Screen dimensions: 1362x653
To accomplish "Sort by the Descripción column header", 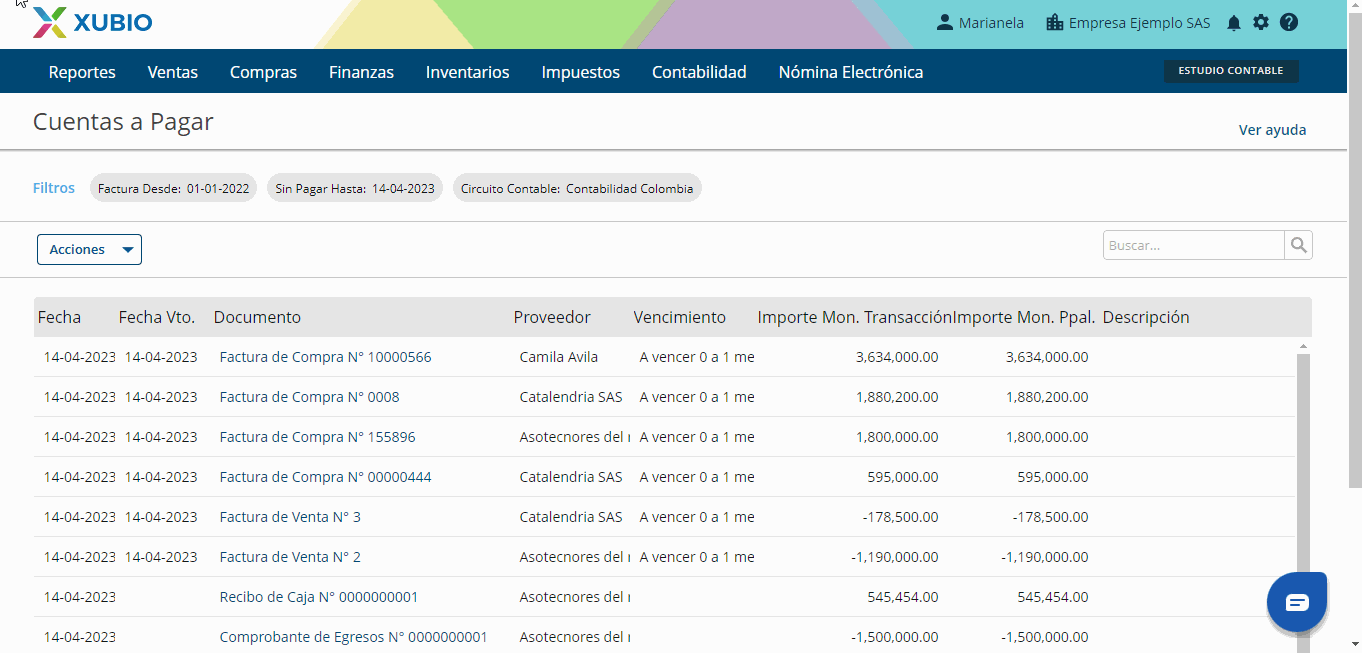I will 1146,317.
